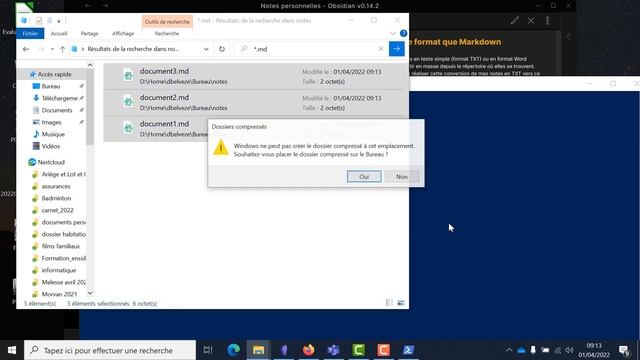Screen dimensions: 640x360
Task: Open PowerShell from the taskbar
Action: (409, 350)
